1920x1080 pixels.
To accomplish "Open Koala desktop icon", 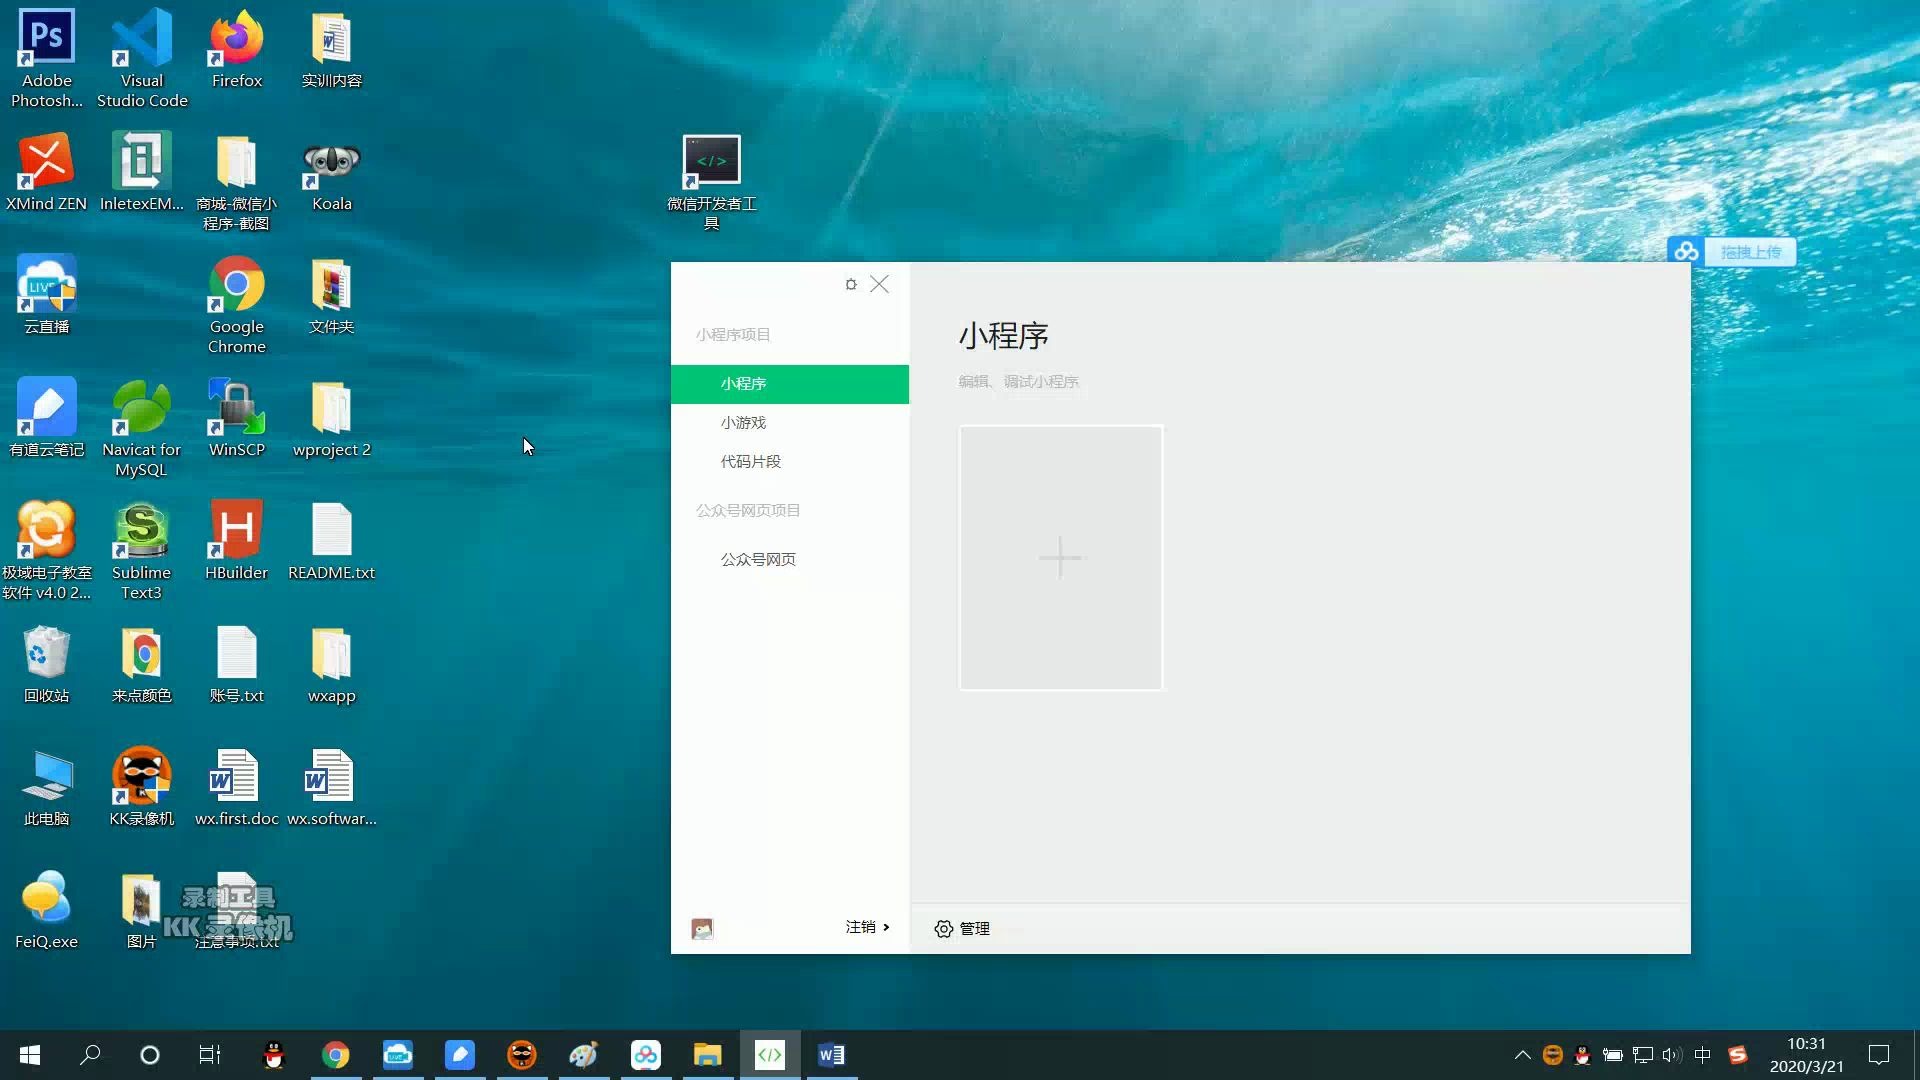I will pos(331,173).
